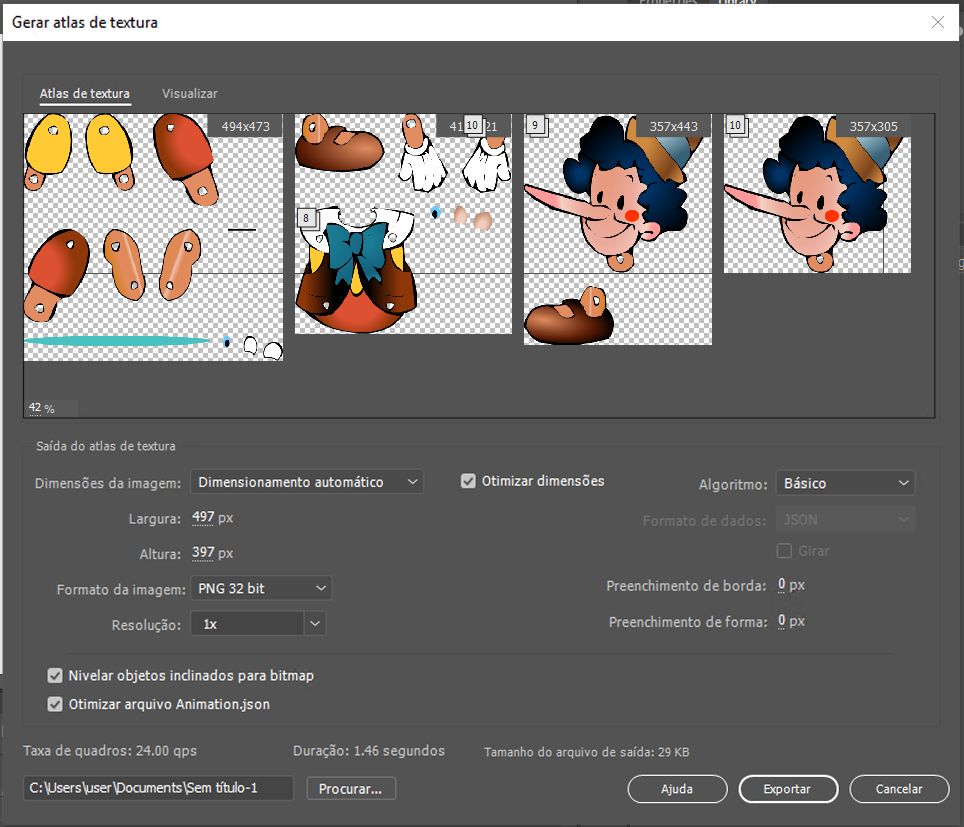Expand the Algoritmo dropdown set to Básico
The height and width of the screenshot is (827, 964).
tap(845, 483)
